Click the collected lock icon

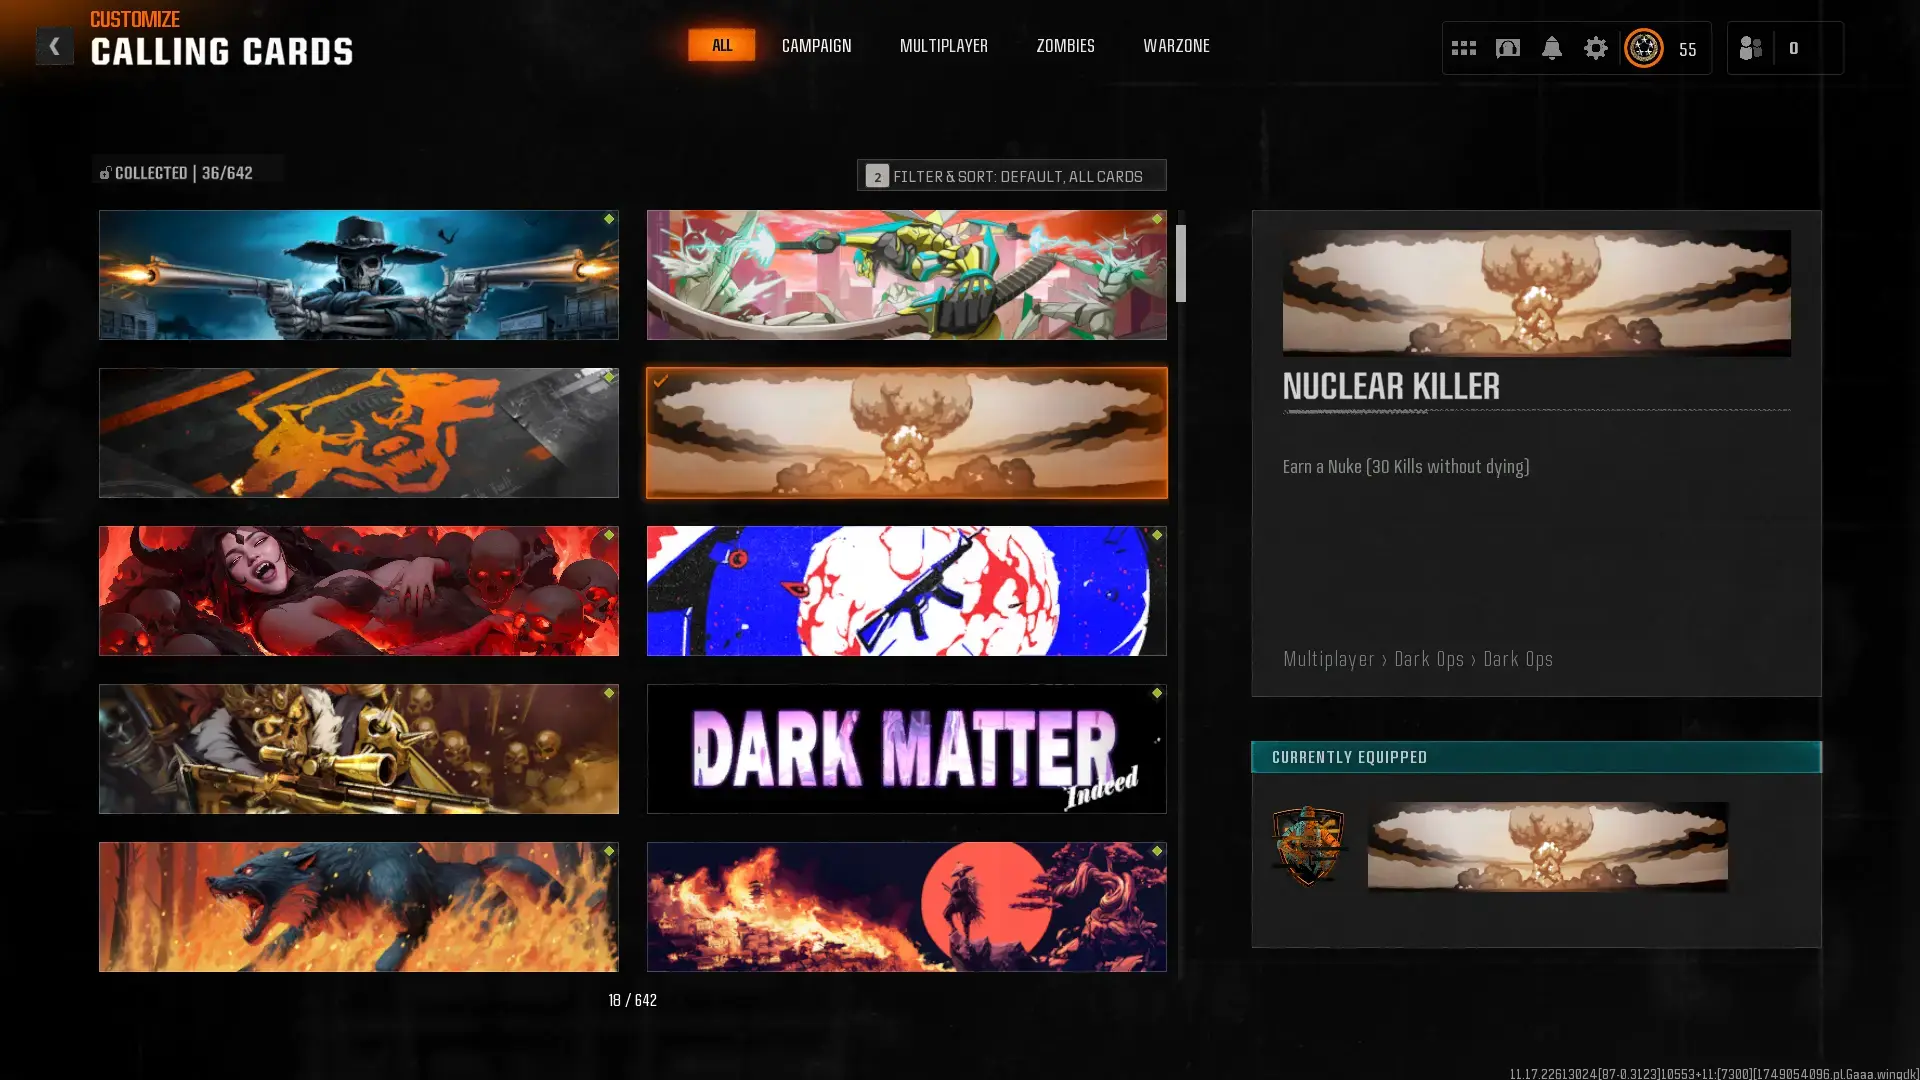pyautogui.click(x=105, y=173)
